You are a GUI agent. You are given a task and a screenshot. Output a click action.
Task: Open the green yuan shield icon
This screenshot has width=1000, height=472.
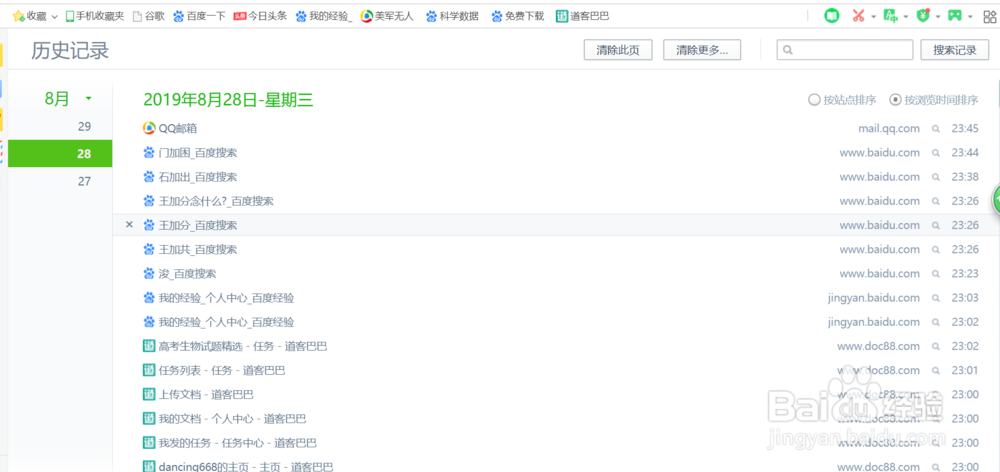tap(923, 16)
